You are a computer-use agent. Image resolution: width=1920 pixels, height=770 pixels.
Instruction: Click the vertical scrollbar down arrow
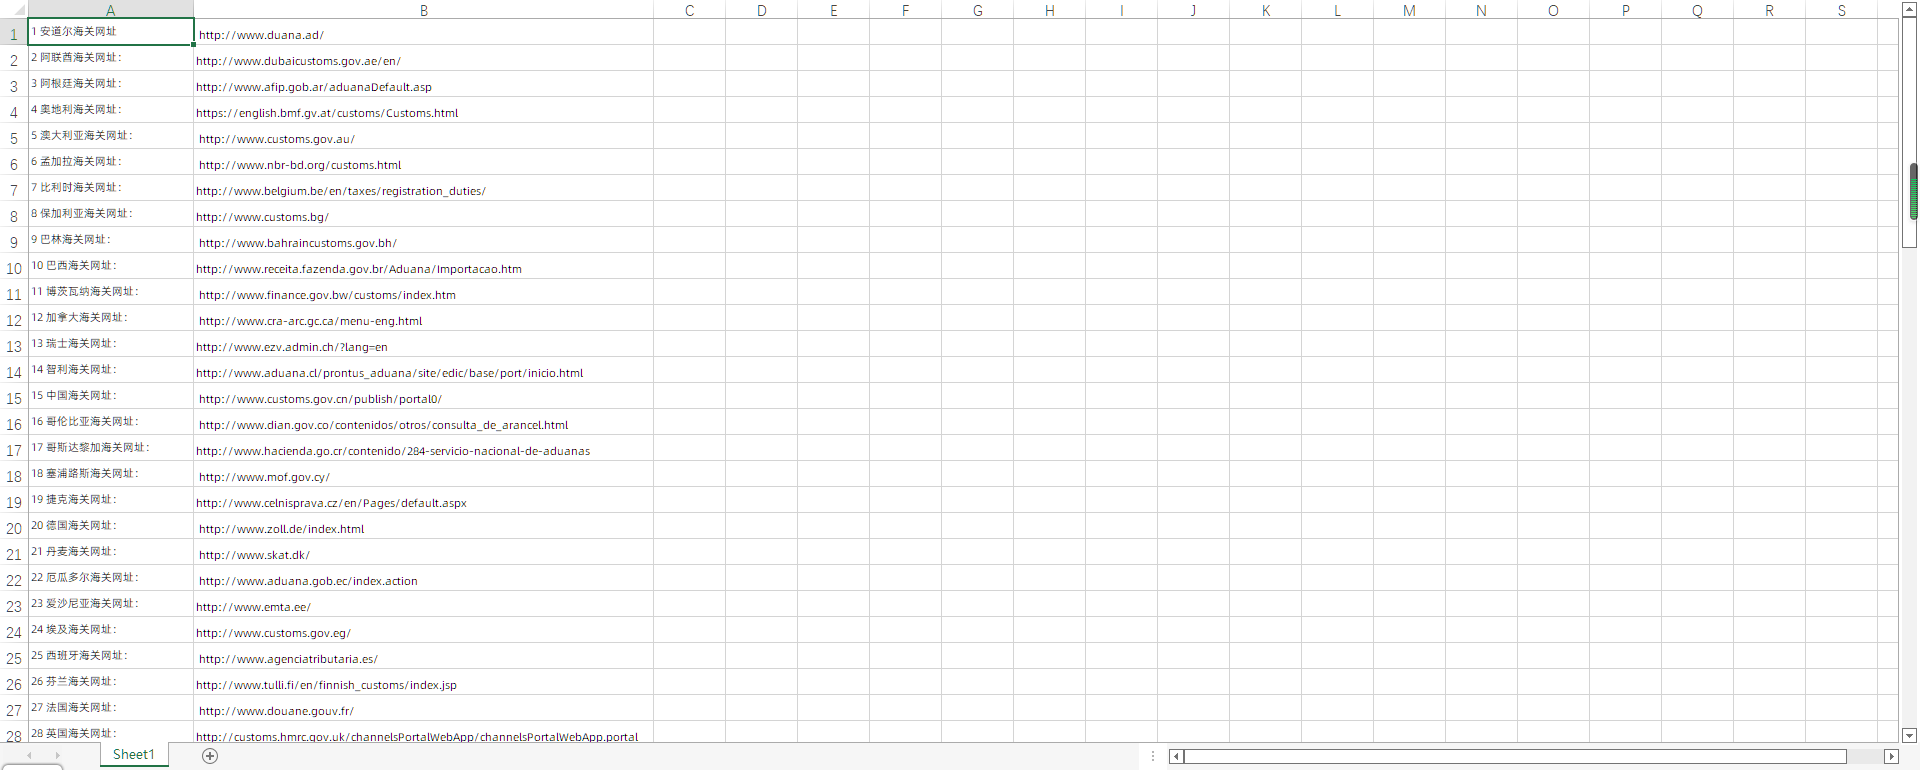tap(1909, 735)
